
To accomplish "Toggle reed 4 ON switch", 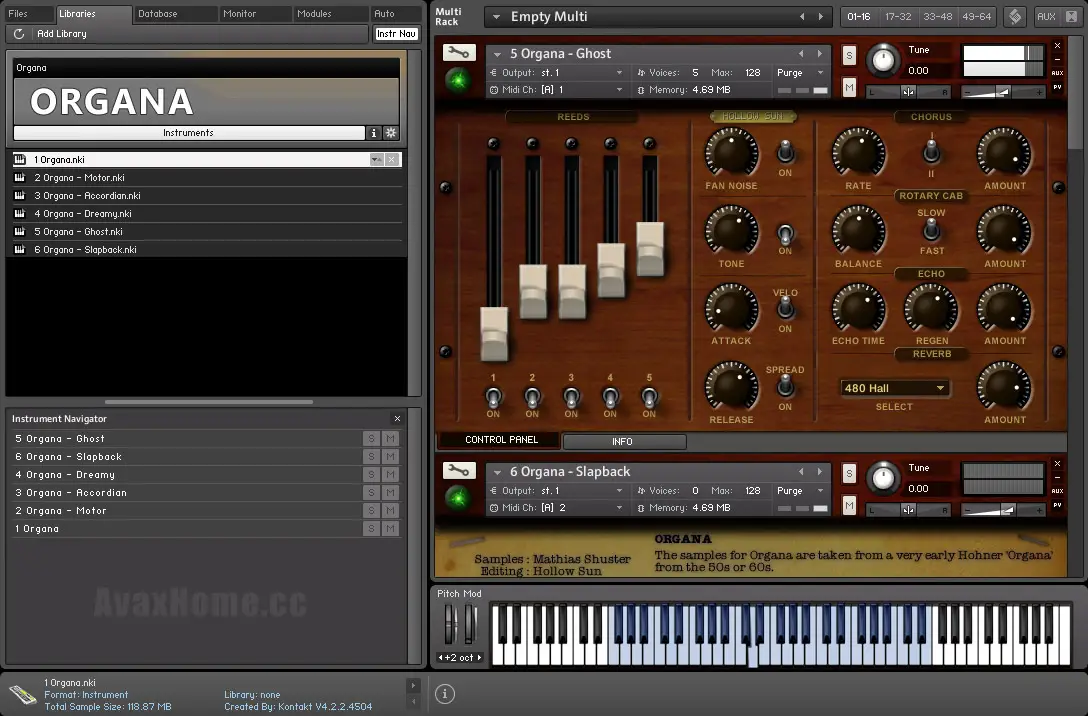I will point(610,398).
